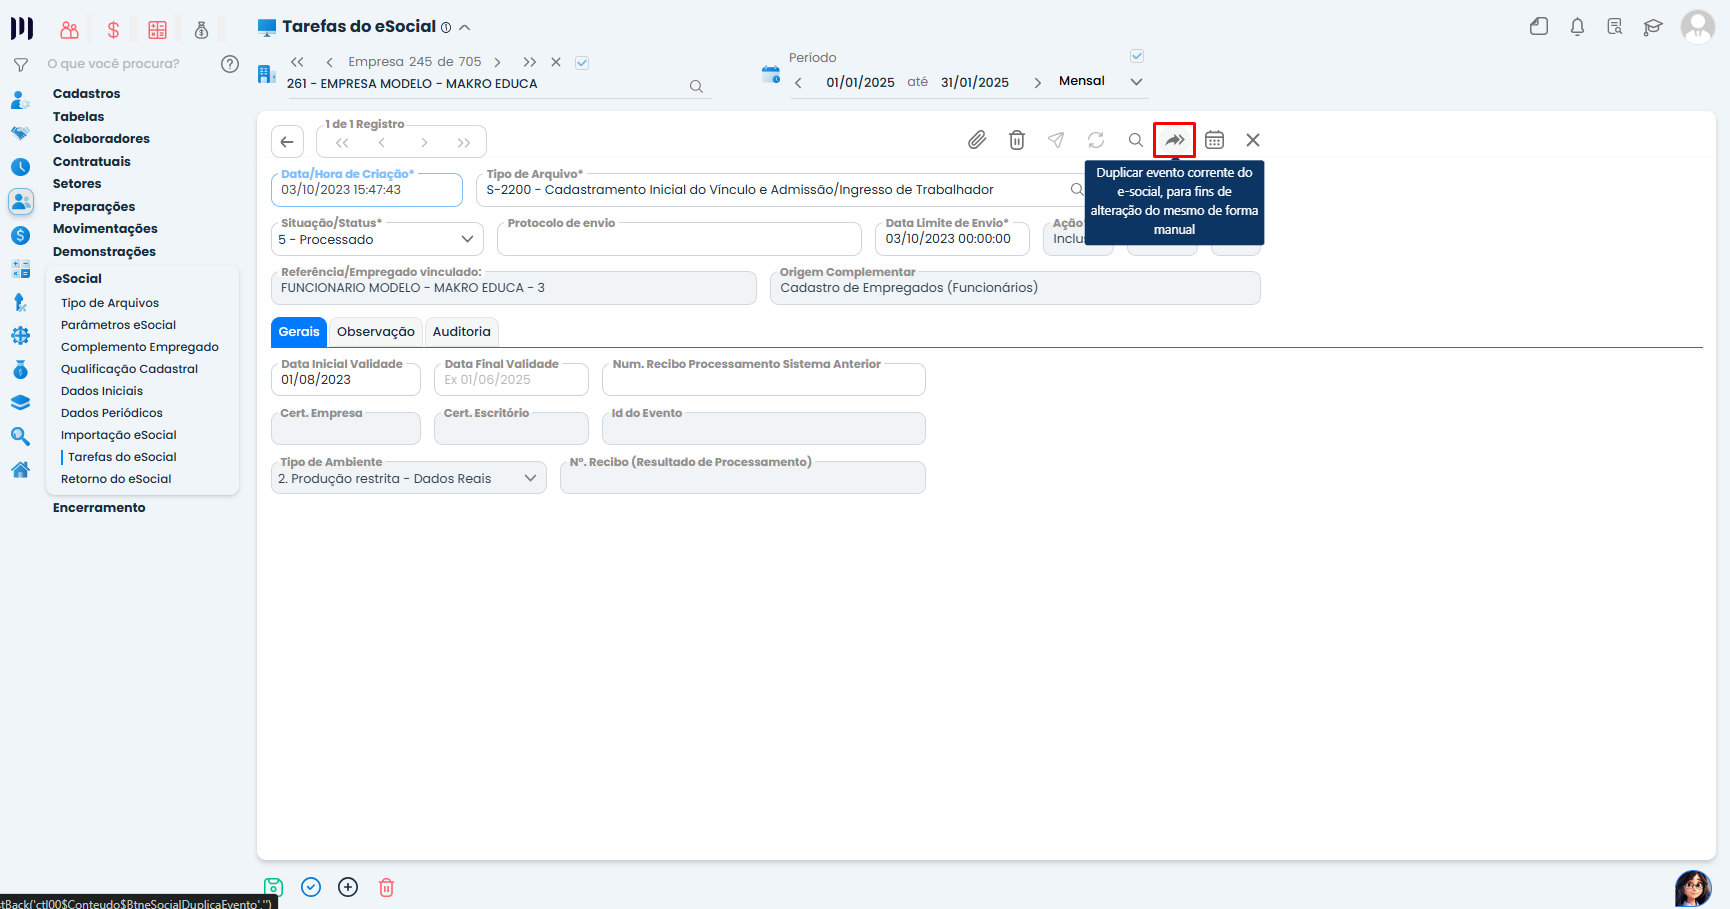Screen dimensions: 1730x909
Task: Toggle the checkbox next to Empresa navigation
Action: tap(582, 63)
